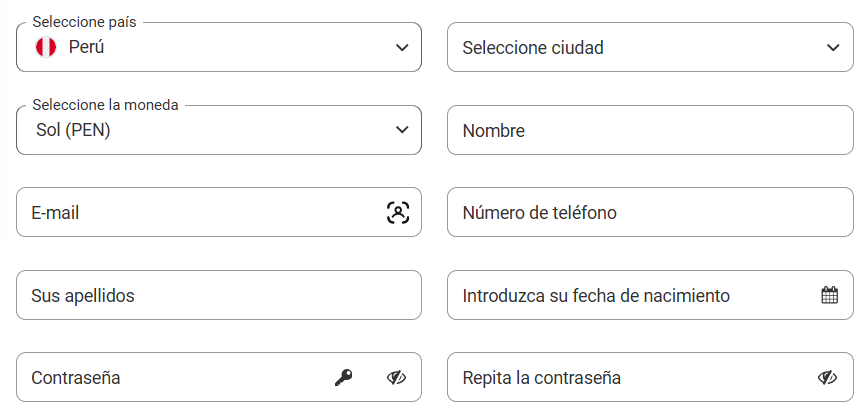Click inside the Contraseña text field

coord(219,377)
